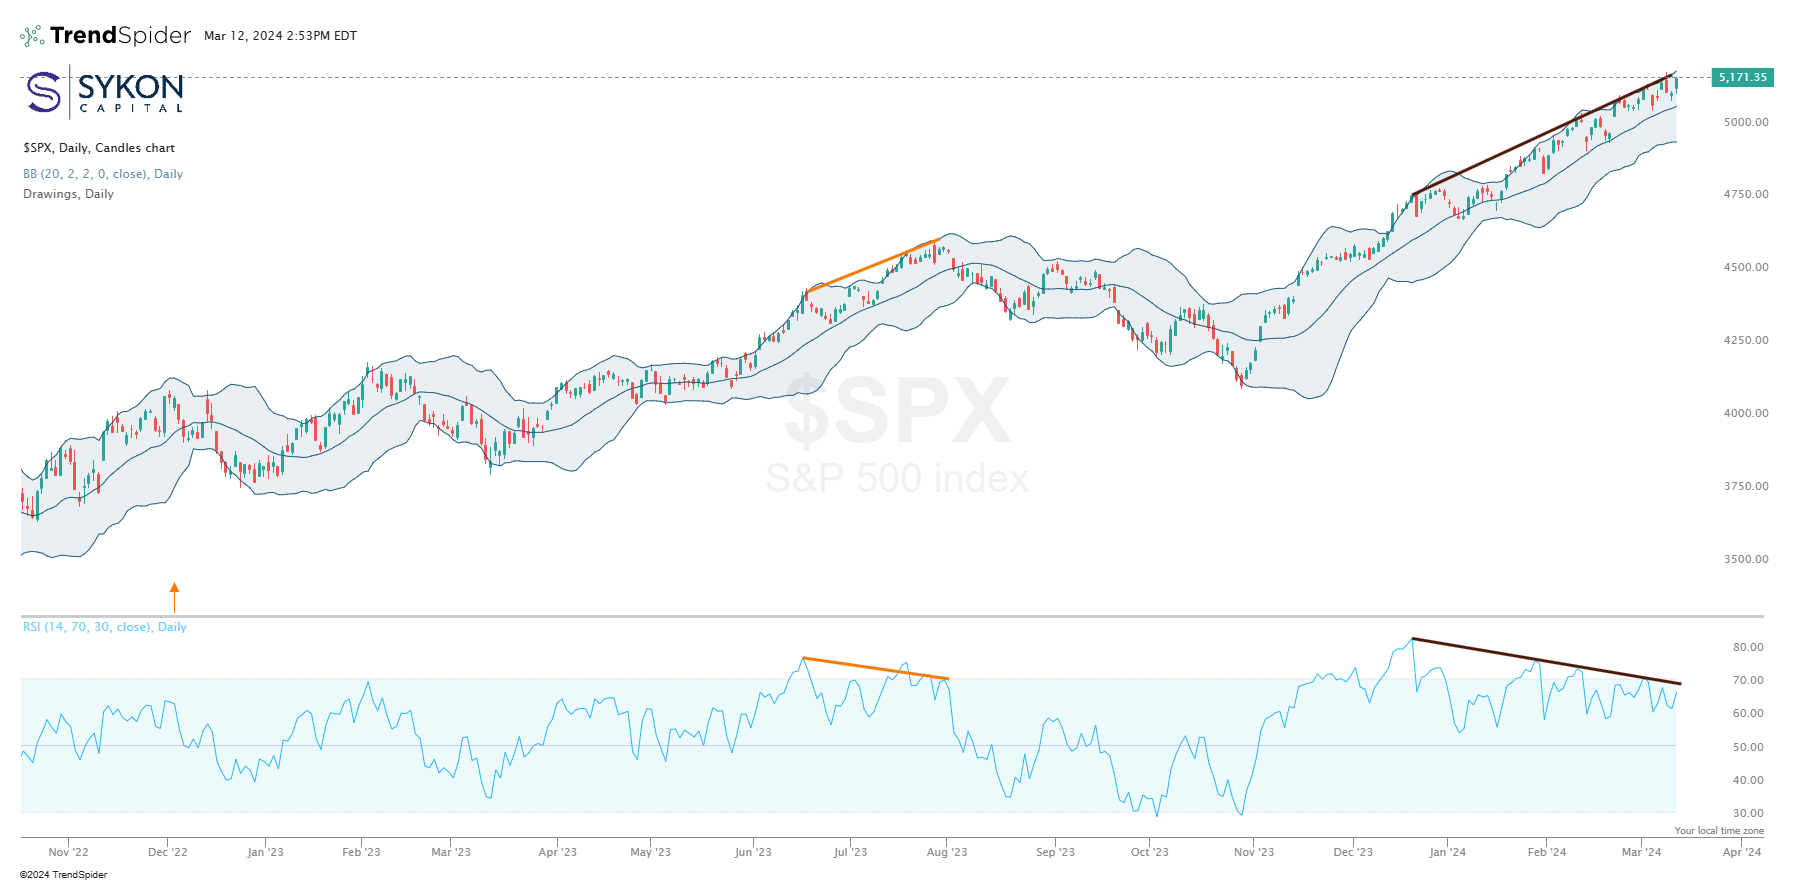The width and height of the screenshot is (1794, 884).
Task: Click the Mar 12, 2024 timestamp
Action: 280,36
